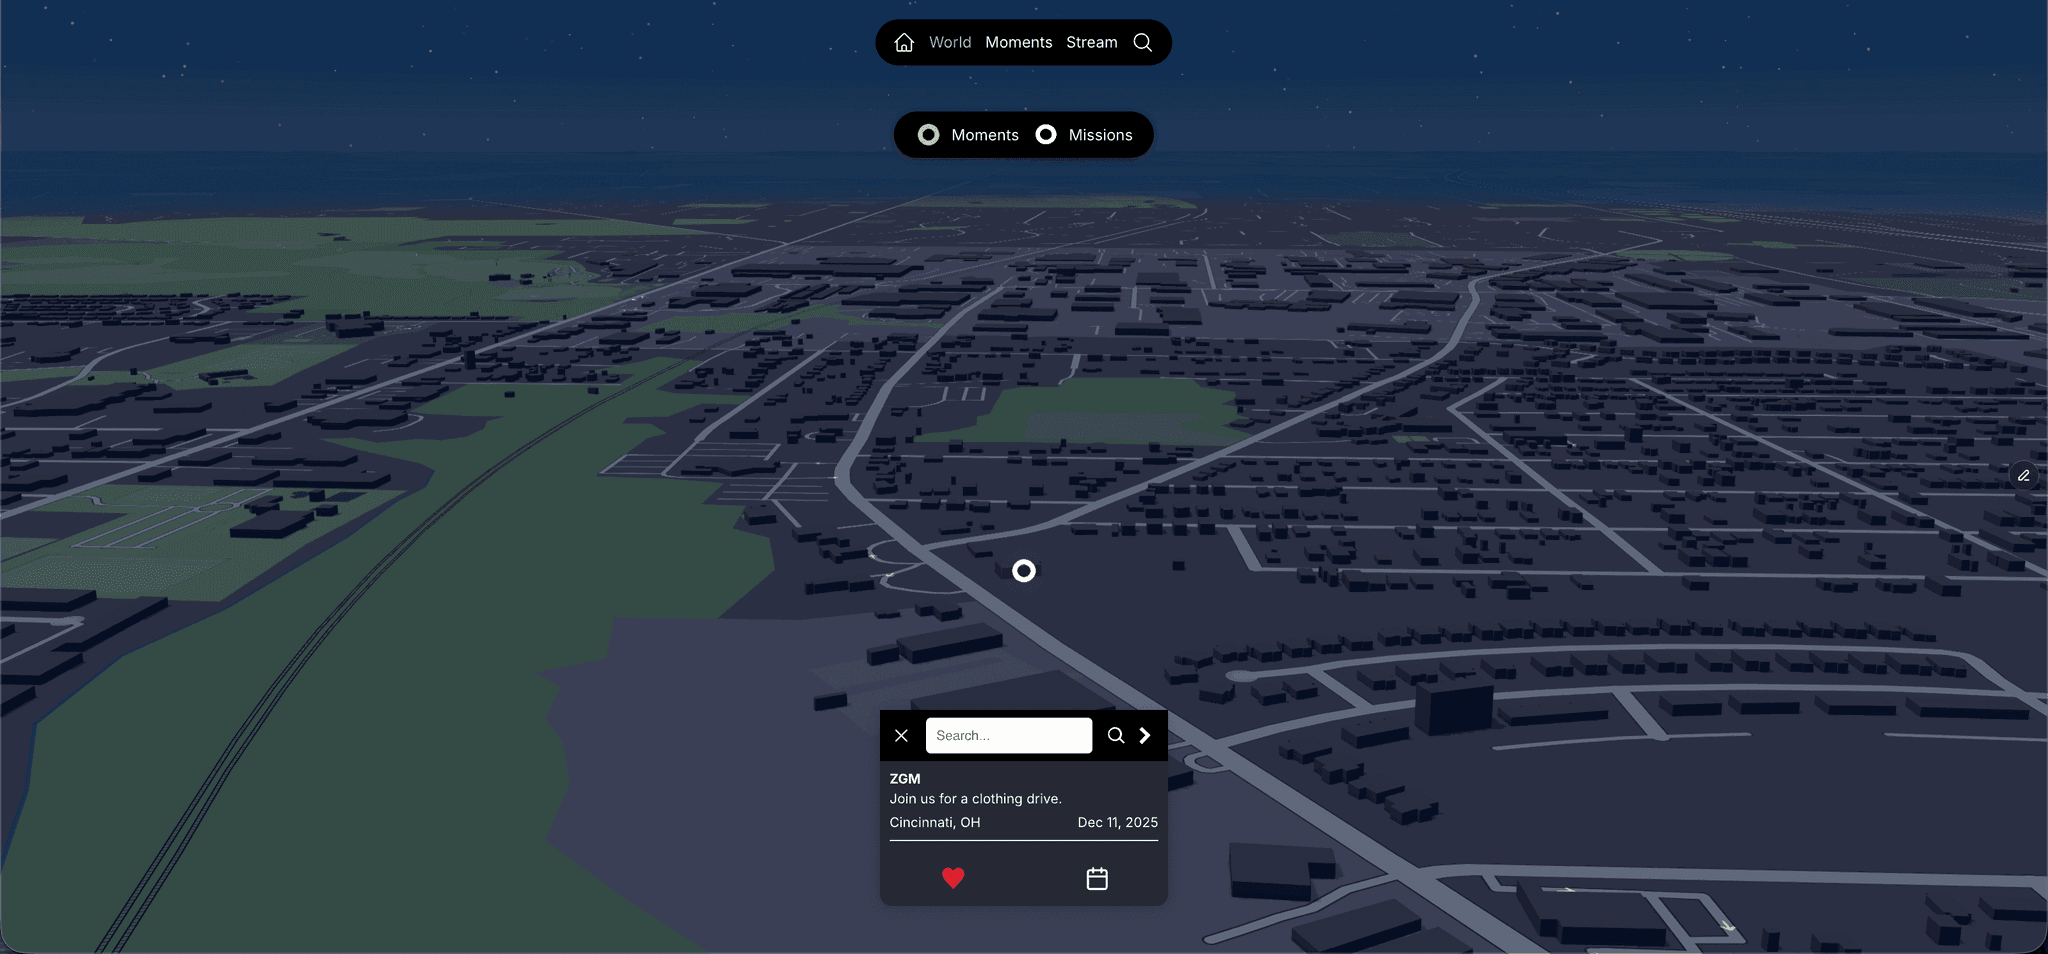Click the 'Cincinnati, OH' location text
This screenshot has height=954, width=2048.
[x=935, y=823]
